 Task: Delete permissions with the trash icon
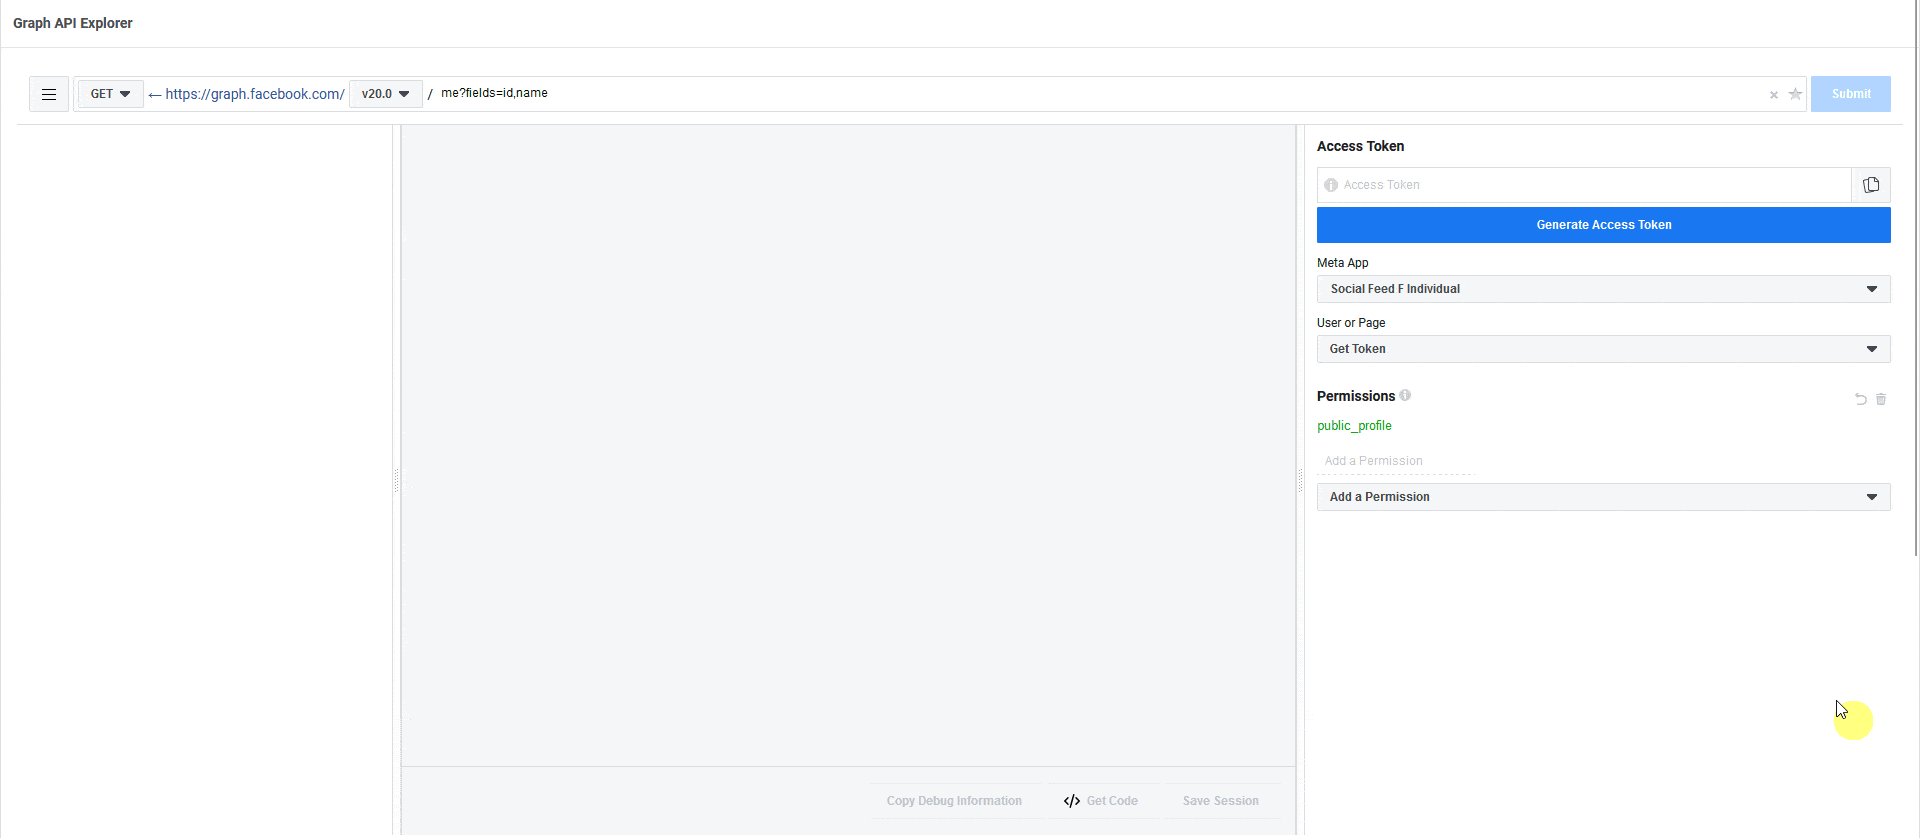pyautogui.click(x=1881, y=399)
